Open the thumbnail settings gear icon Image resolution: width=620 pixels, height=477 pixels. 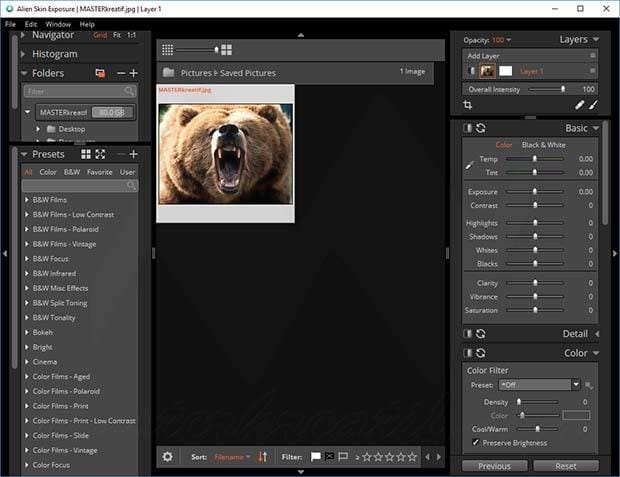click(167, 457)
